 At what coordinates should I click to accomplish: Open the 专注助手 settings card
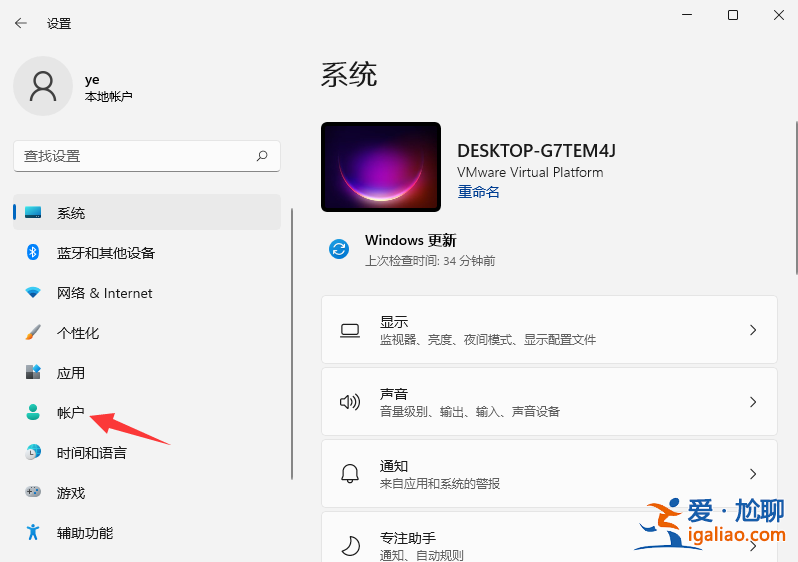tap(549, 537)
